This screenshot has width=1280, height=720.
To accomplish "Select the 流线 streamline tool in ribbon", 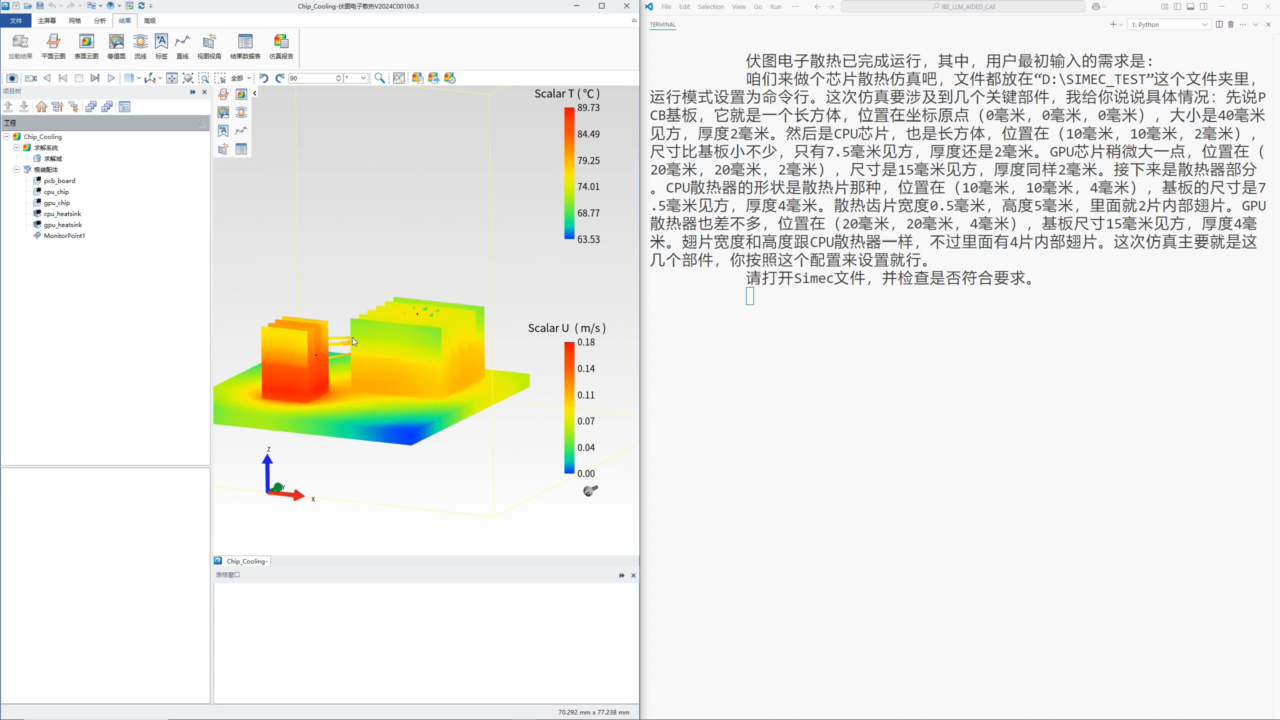I will click(139, 46).
